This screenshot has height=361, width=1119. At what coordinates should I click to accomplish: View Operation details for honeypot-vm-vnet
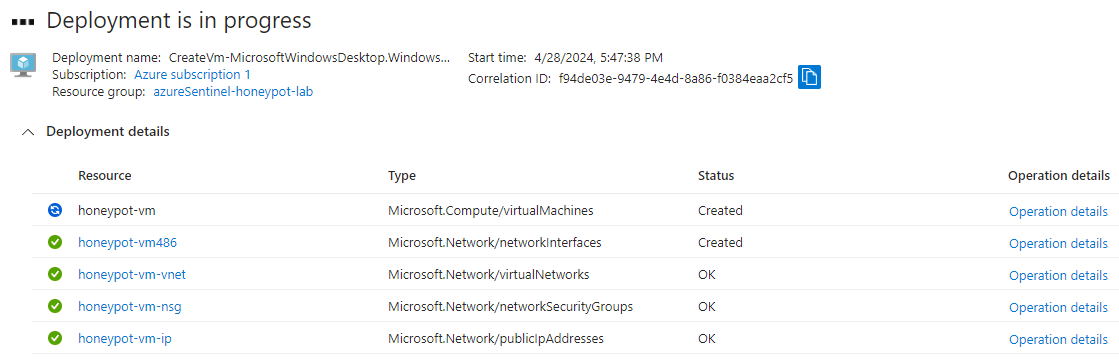[1058, 276]
